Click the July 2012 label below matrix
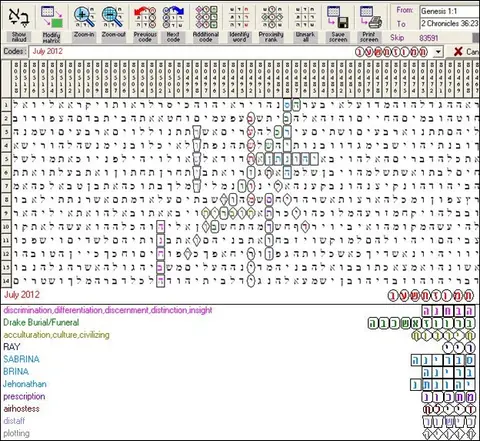Screen dimensions: 480x441 pos(22,295)
